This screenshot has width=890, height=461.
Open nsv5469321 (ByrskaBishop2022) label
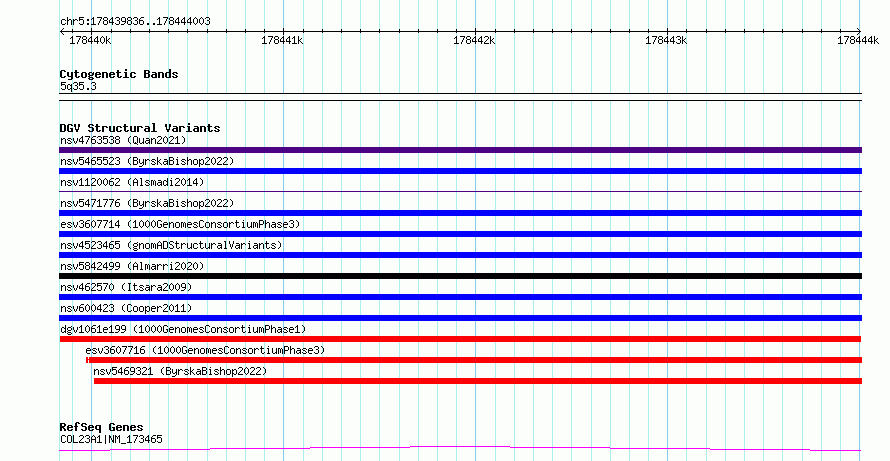pyautogui.click(x=180, y=371)
